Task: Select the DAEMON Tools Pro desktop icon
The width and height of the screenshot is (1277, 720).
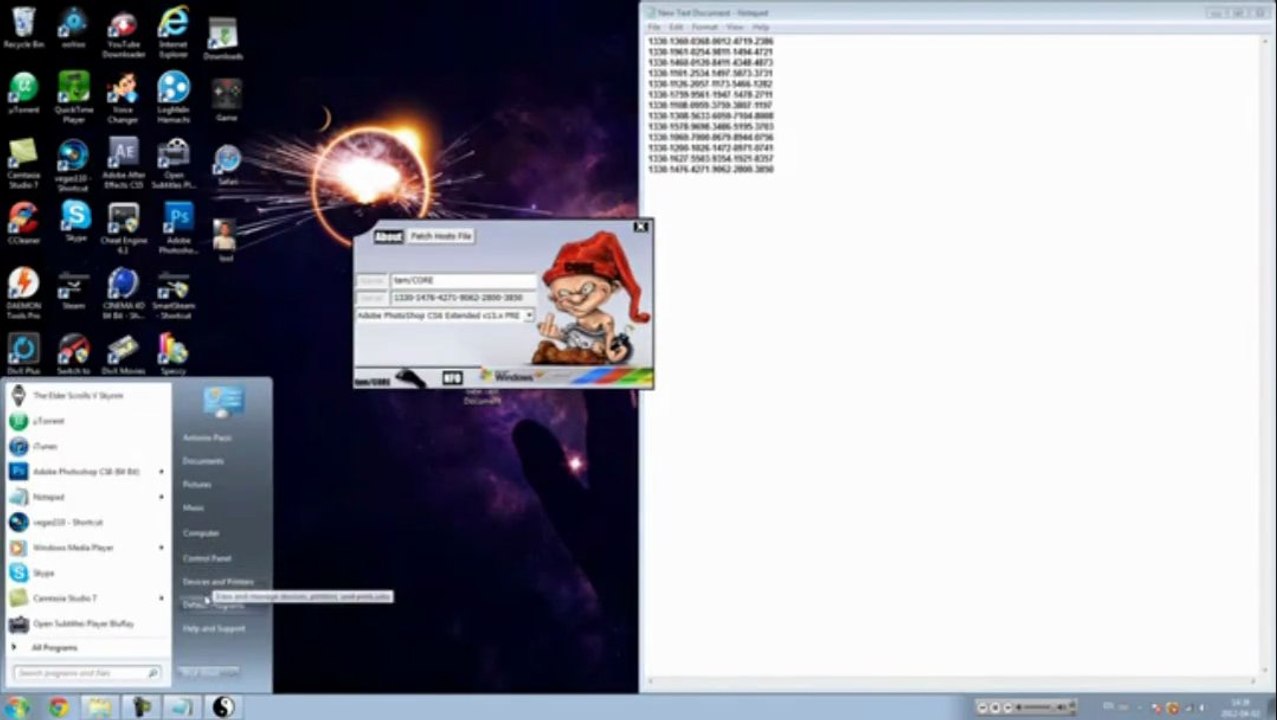Action: pyautogui.click(x=23, y=292)
